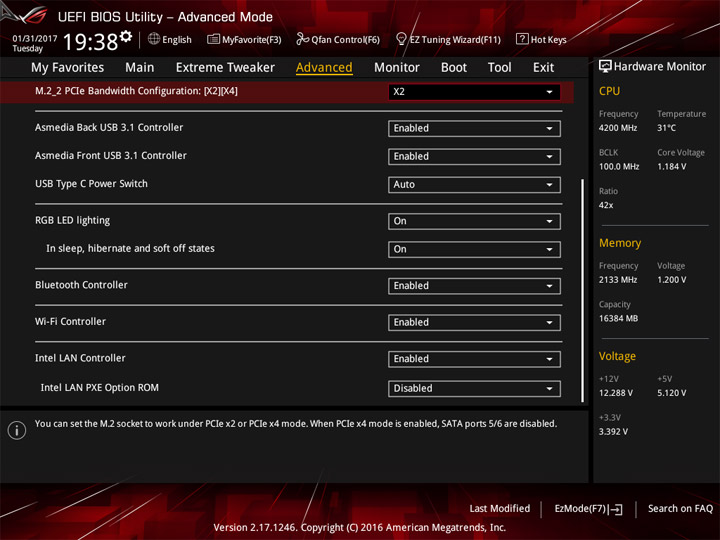
Task: Click the 2133 MHz memory frequency value
Action: point(618,280)
